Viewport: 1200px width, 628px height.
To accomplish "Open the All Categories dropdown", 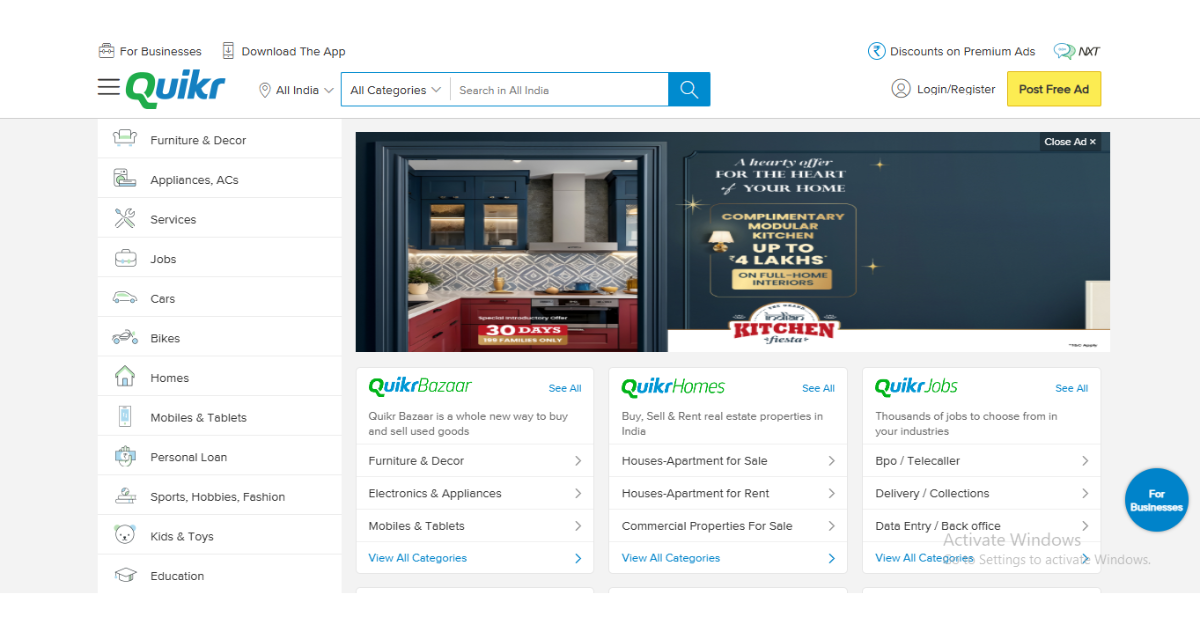I will point(396,90).
